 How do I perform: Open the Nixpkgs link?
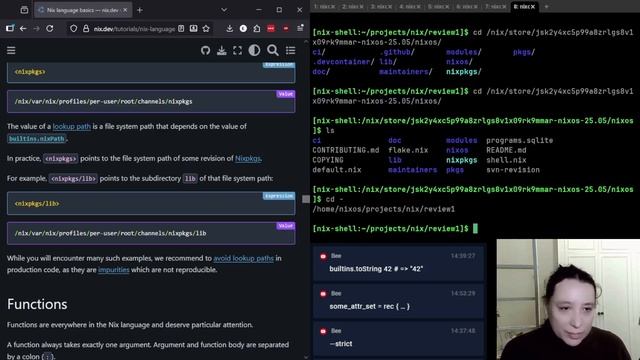click(x=248, y=158)
